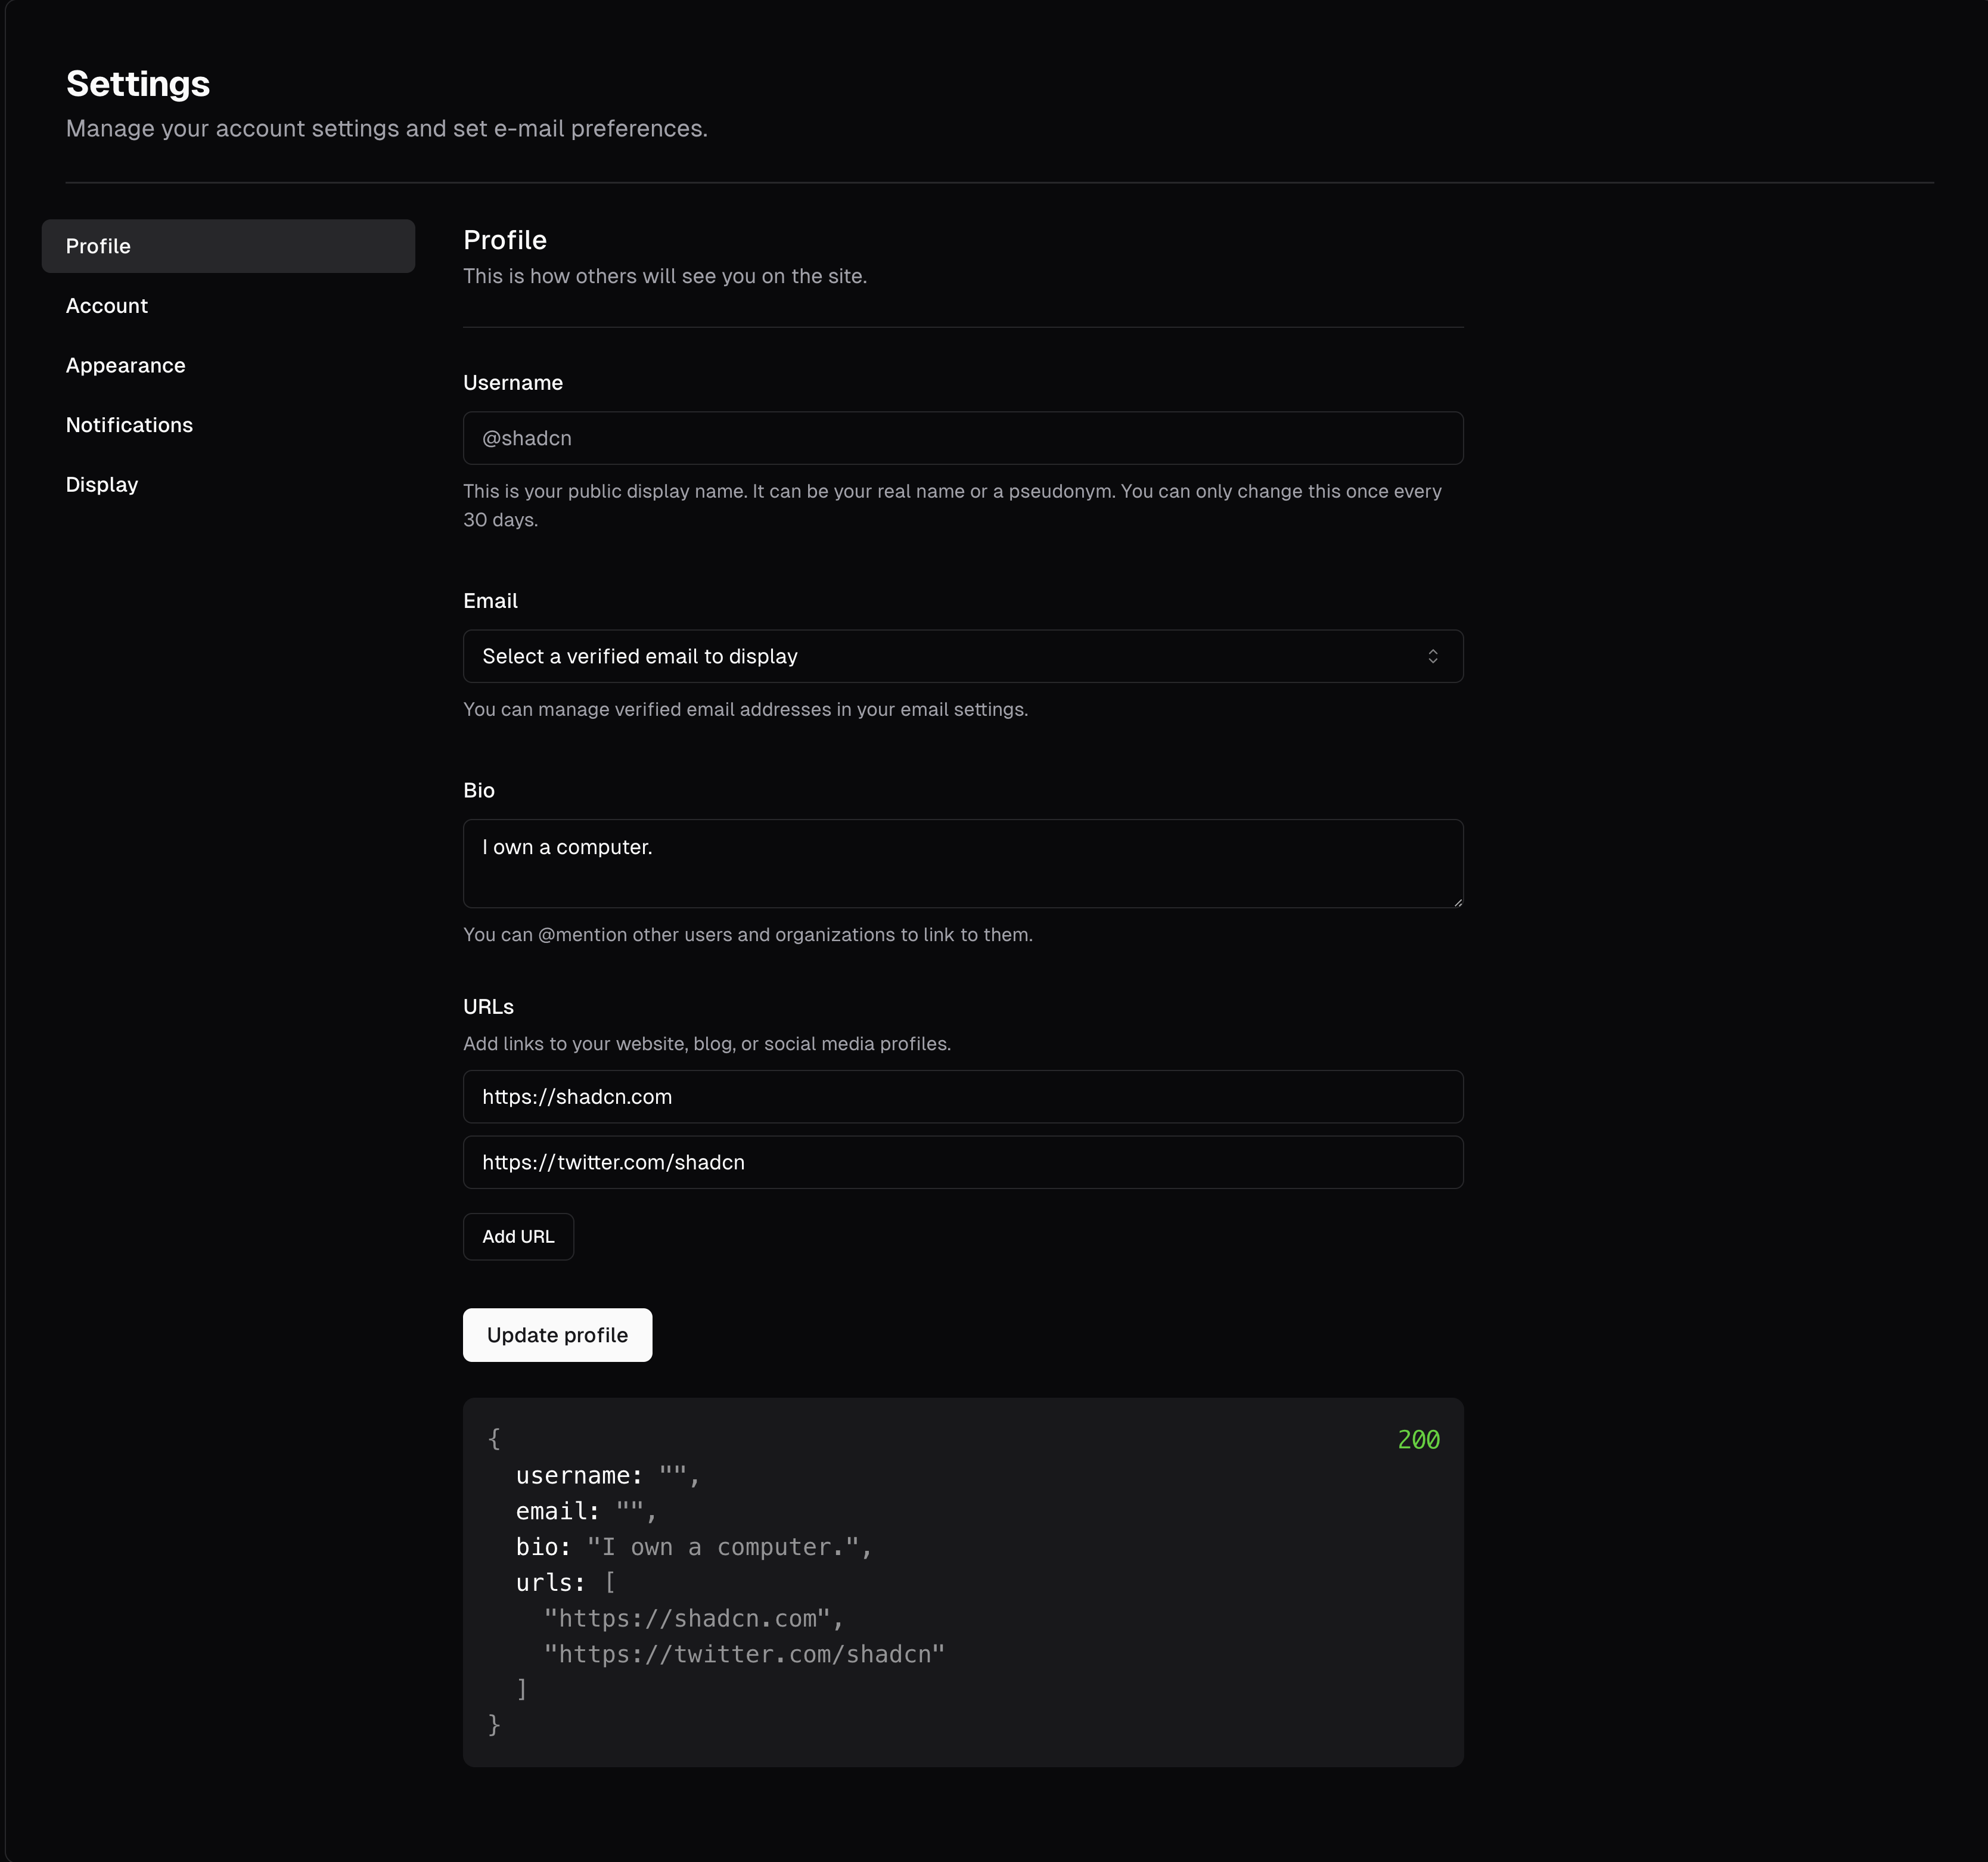Click the chevron icon in Email select
This screenshot has height=1862, width=1988.
point(1432,656)
